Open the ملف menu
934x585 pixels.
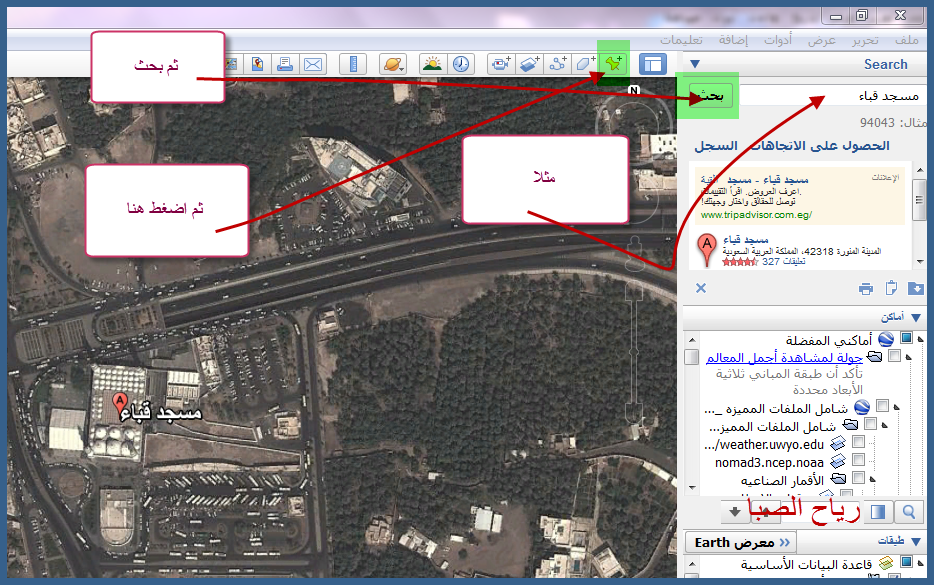pyautogui.click(x=907, y=40)
